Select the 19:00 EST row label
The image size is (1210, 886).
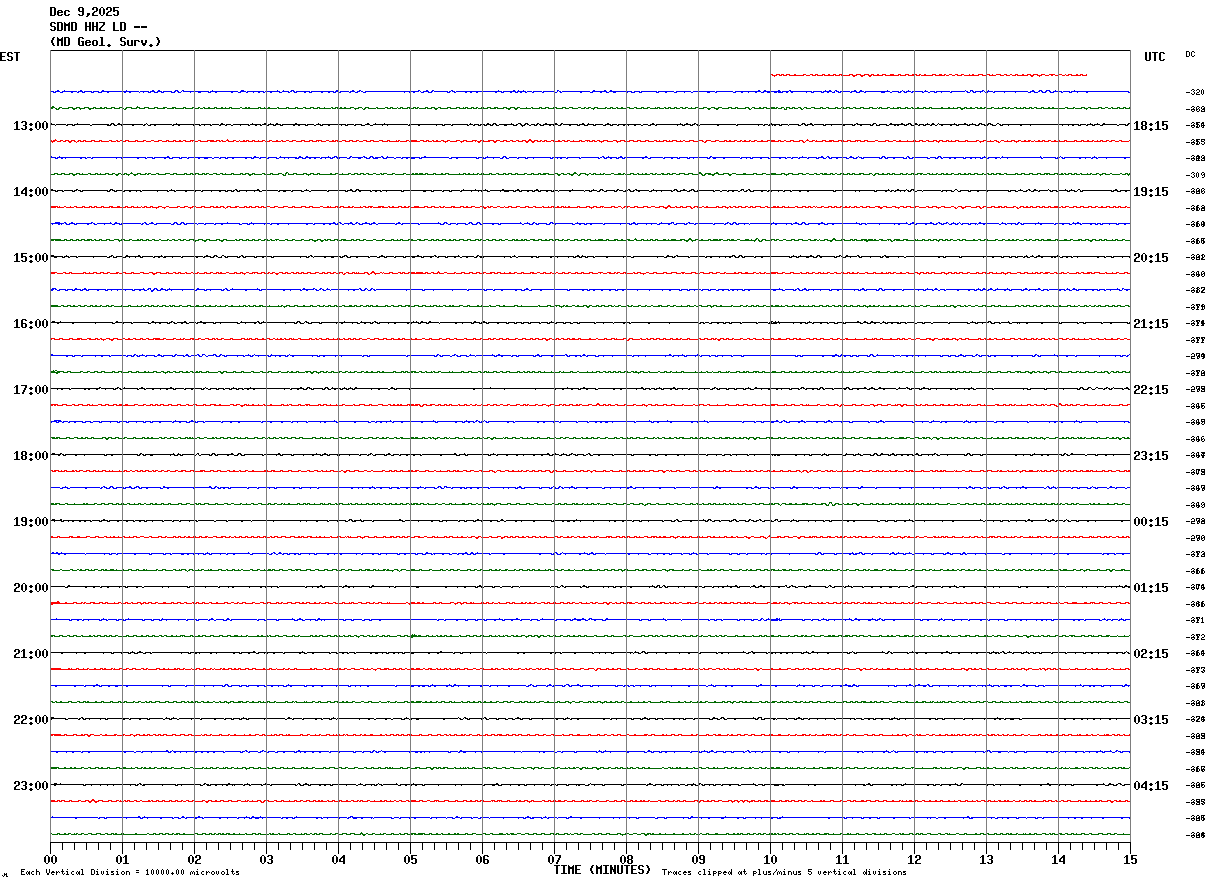click(x=31, y=522)
